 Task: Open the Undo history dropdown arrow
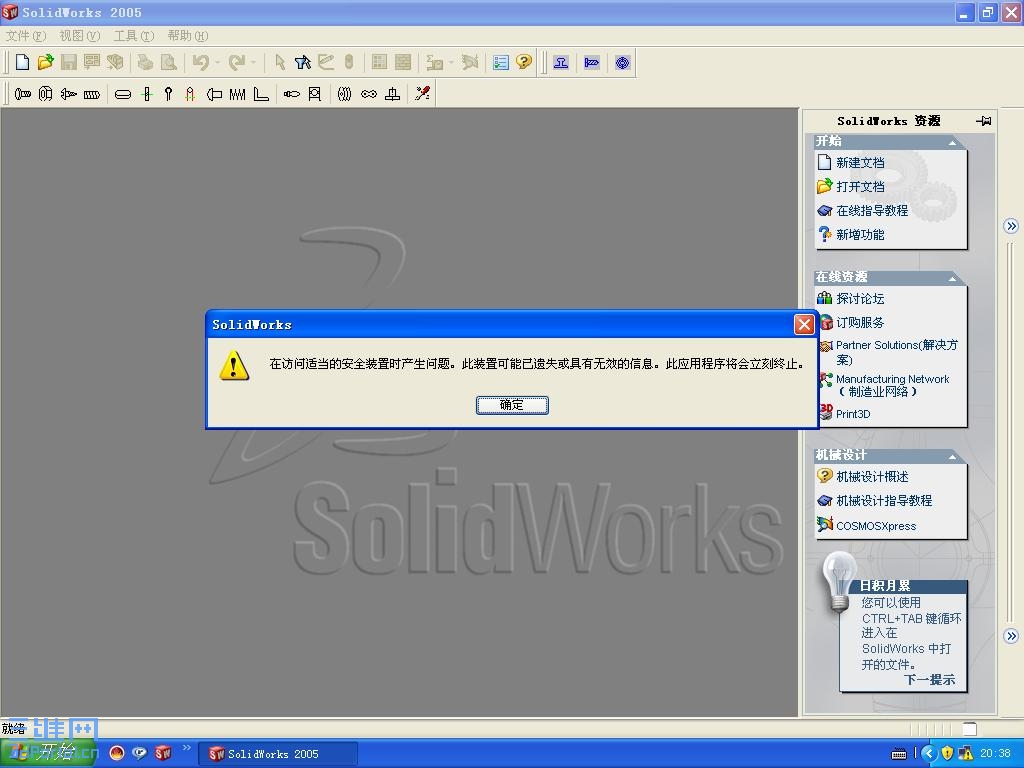point(217,63)
